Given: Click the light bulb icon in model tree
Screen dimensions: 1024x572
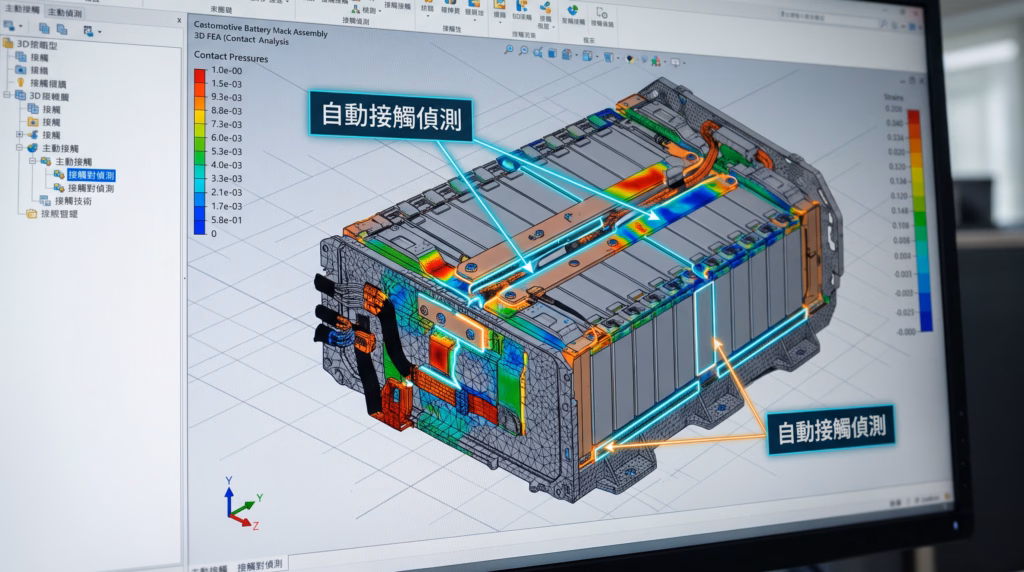Looking at the screenshot, I should (x=20, y=82).
